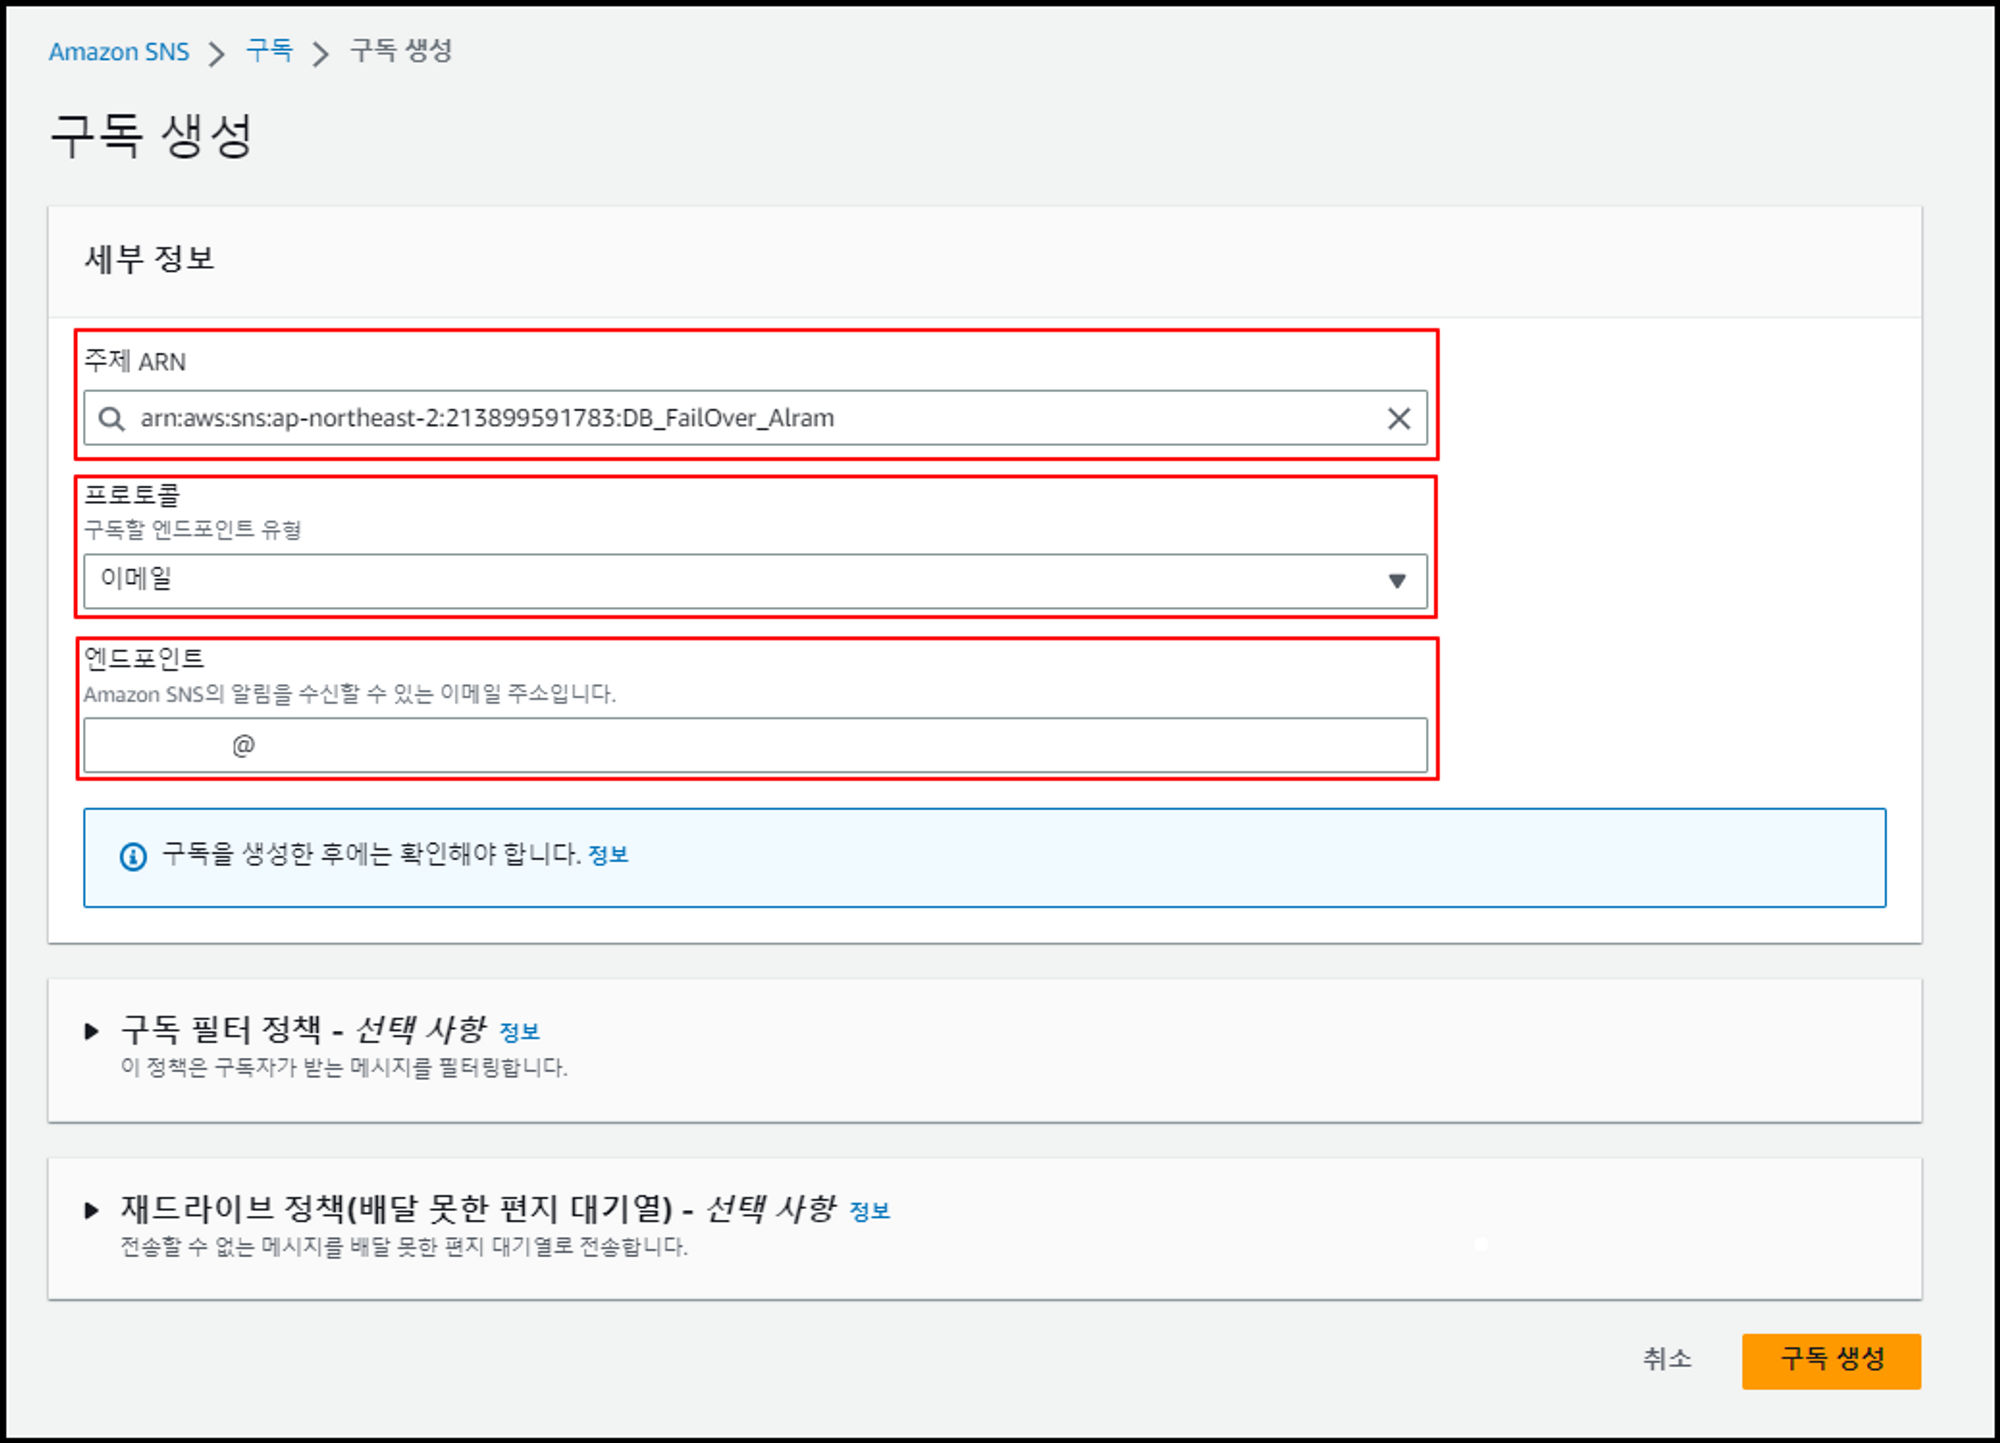Click 취소 cancel button
Viewport: 2000px width, 1443px height.
1666,1359
